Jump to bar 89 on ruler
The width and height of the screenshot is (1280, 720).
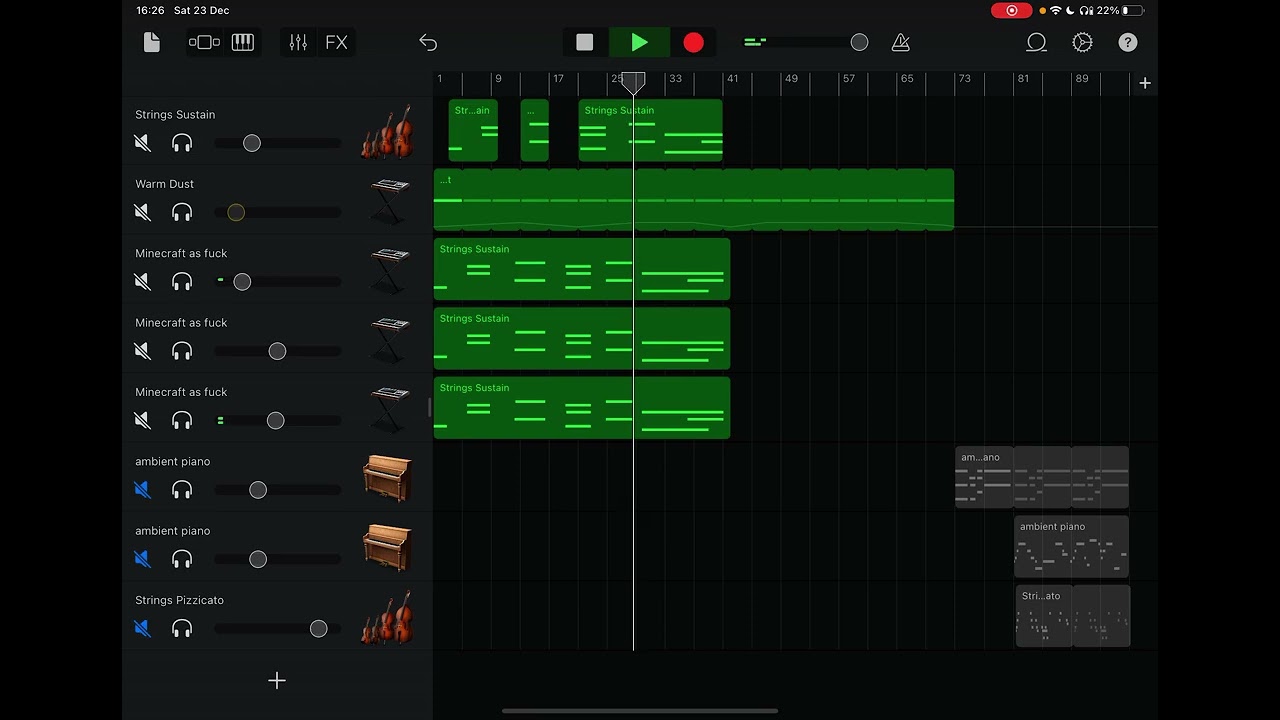[x=1081, y=79]
